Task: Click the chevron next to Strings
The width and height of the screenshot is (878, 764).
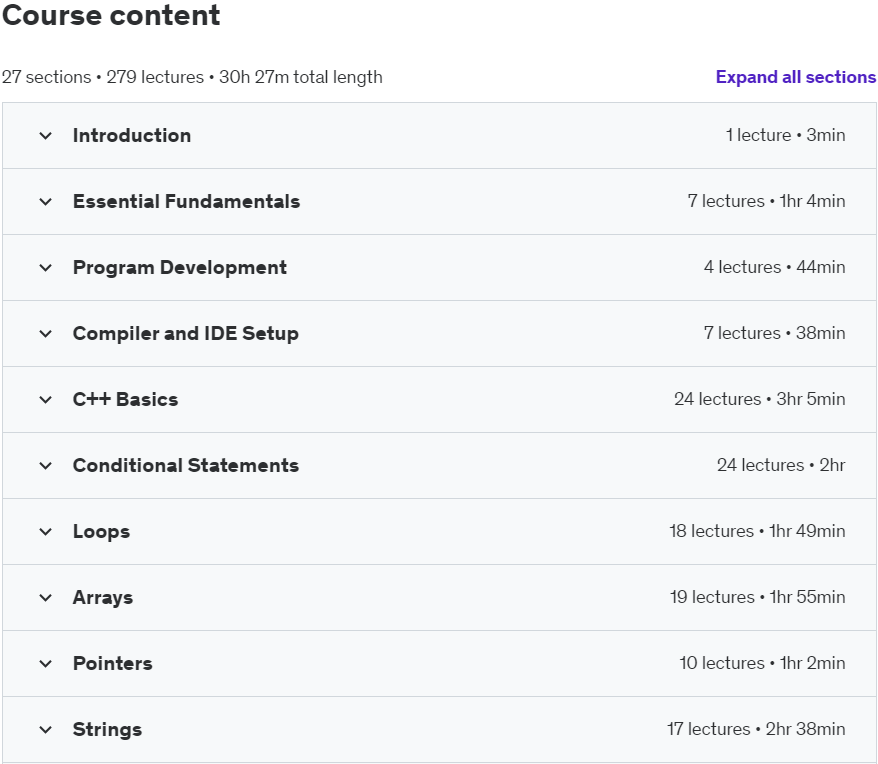Action: click(45, 730)
